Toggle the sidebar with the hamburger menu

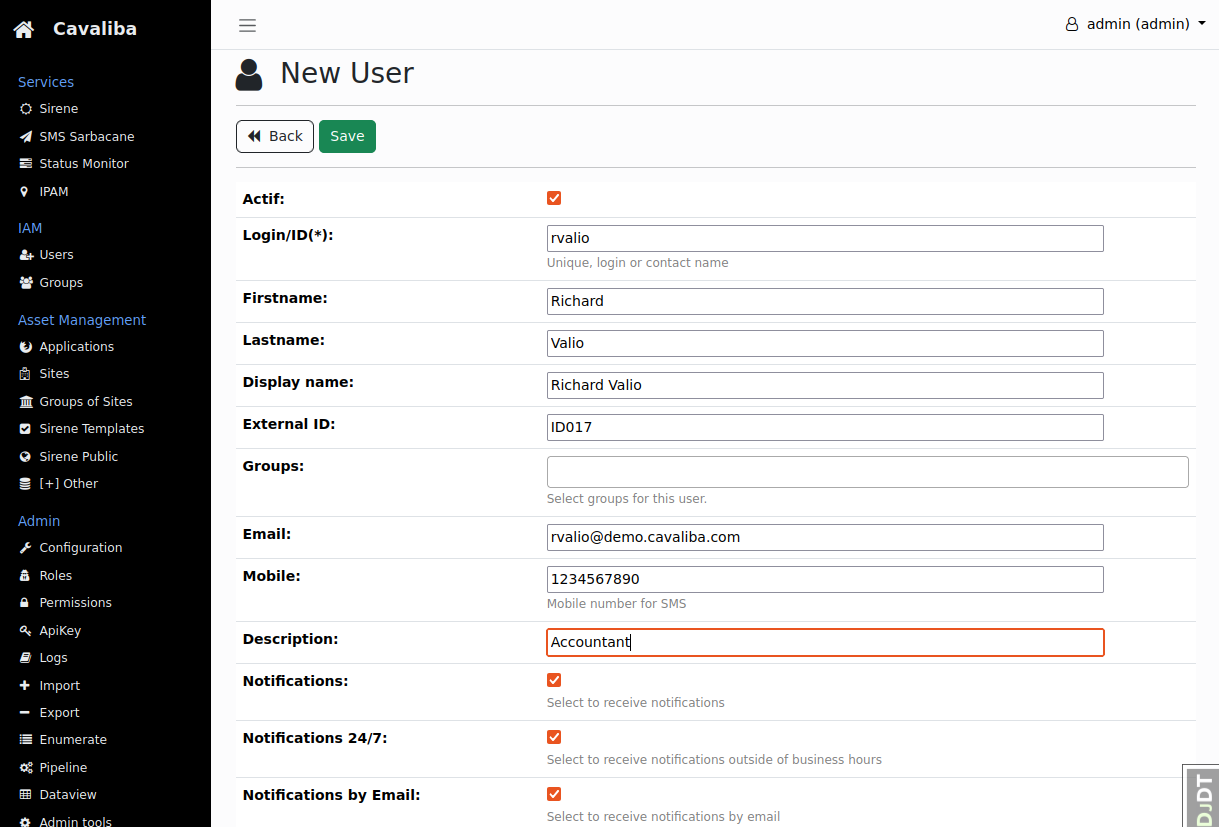click(247, 25)
